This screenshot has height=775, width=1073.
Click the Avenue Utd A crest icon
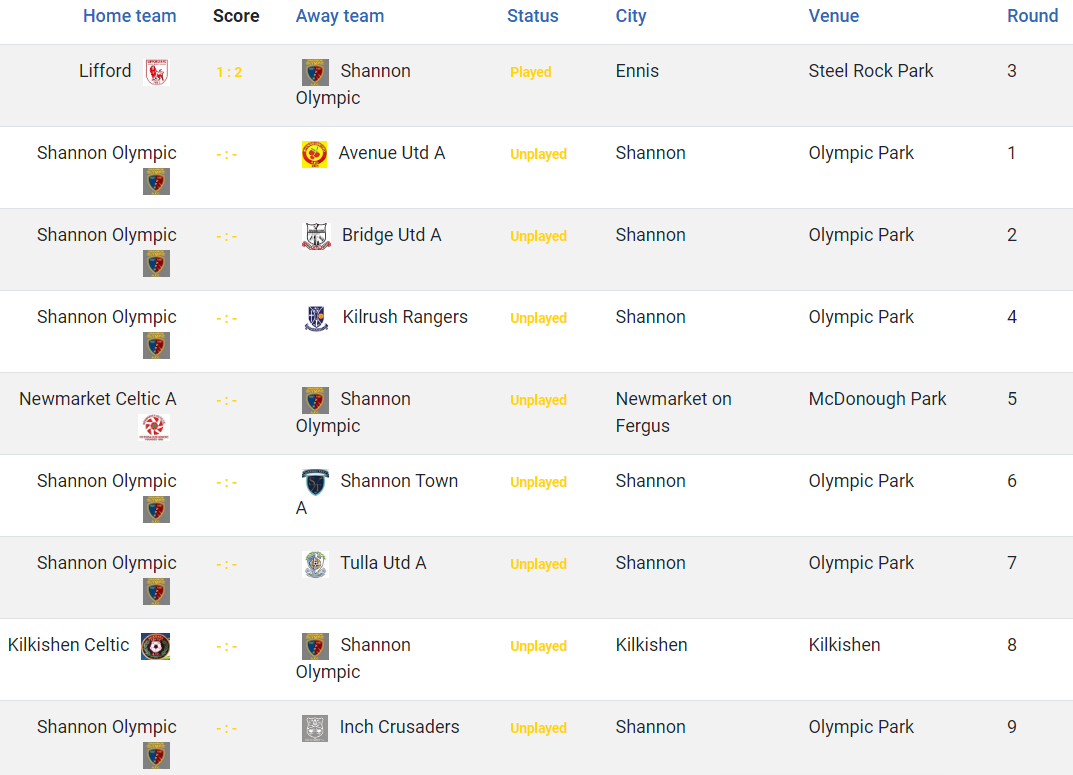pyautogui.click(x=315, y=154)
